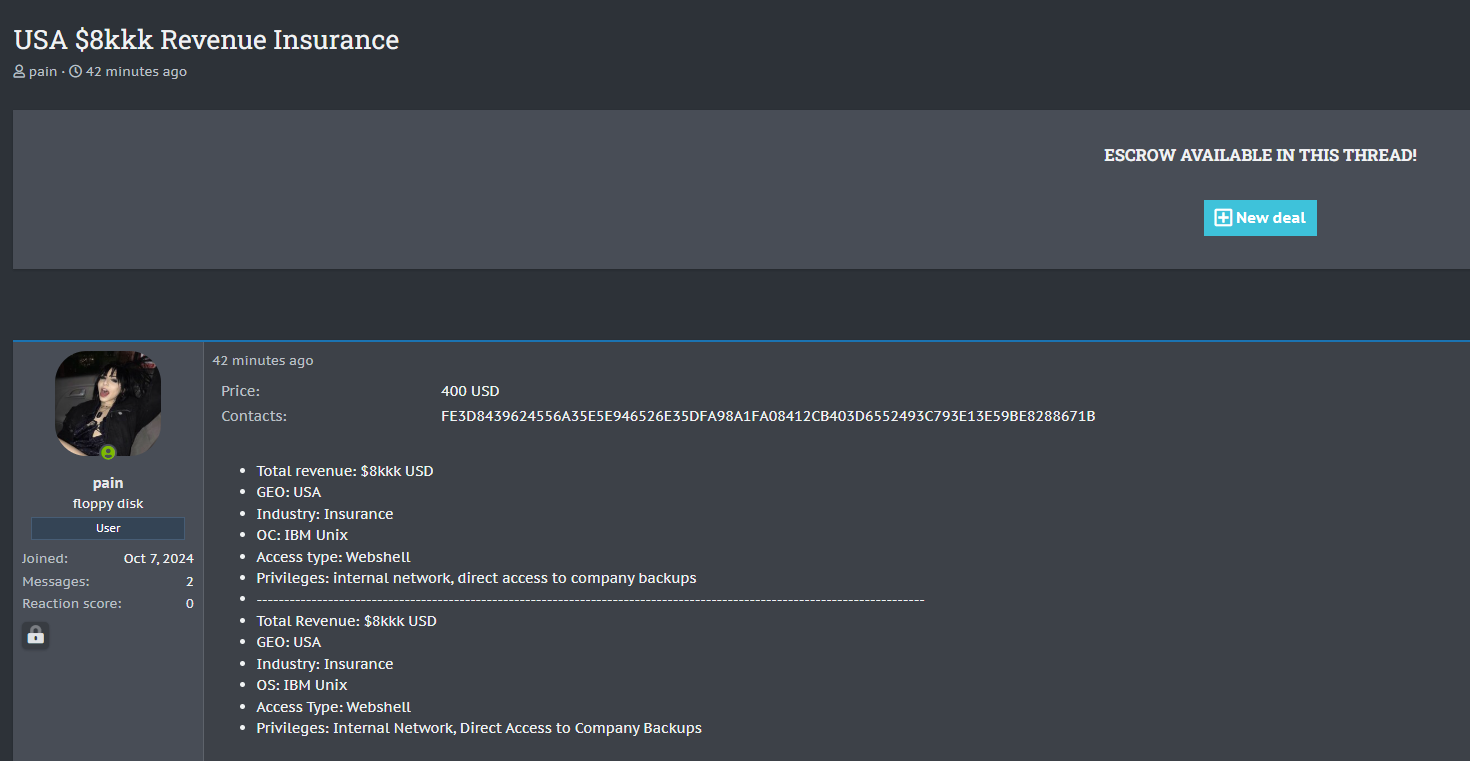Screen dimensions: 1470x761
Task: Click the green online status badge on avatar
Action: click(x=108, y=453)
